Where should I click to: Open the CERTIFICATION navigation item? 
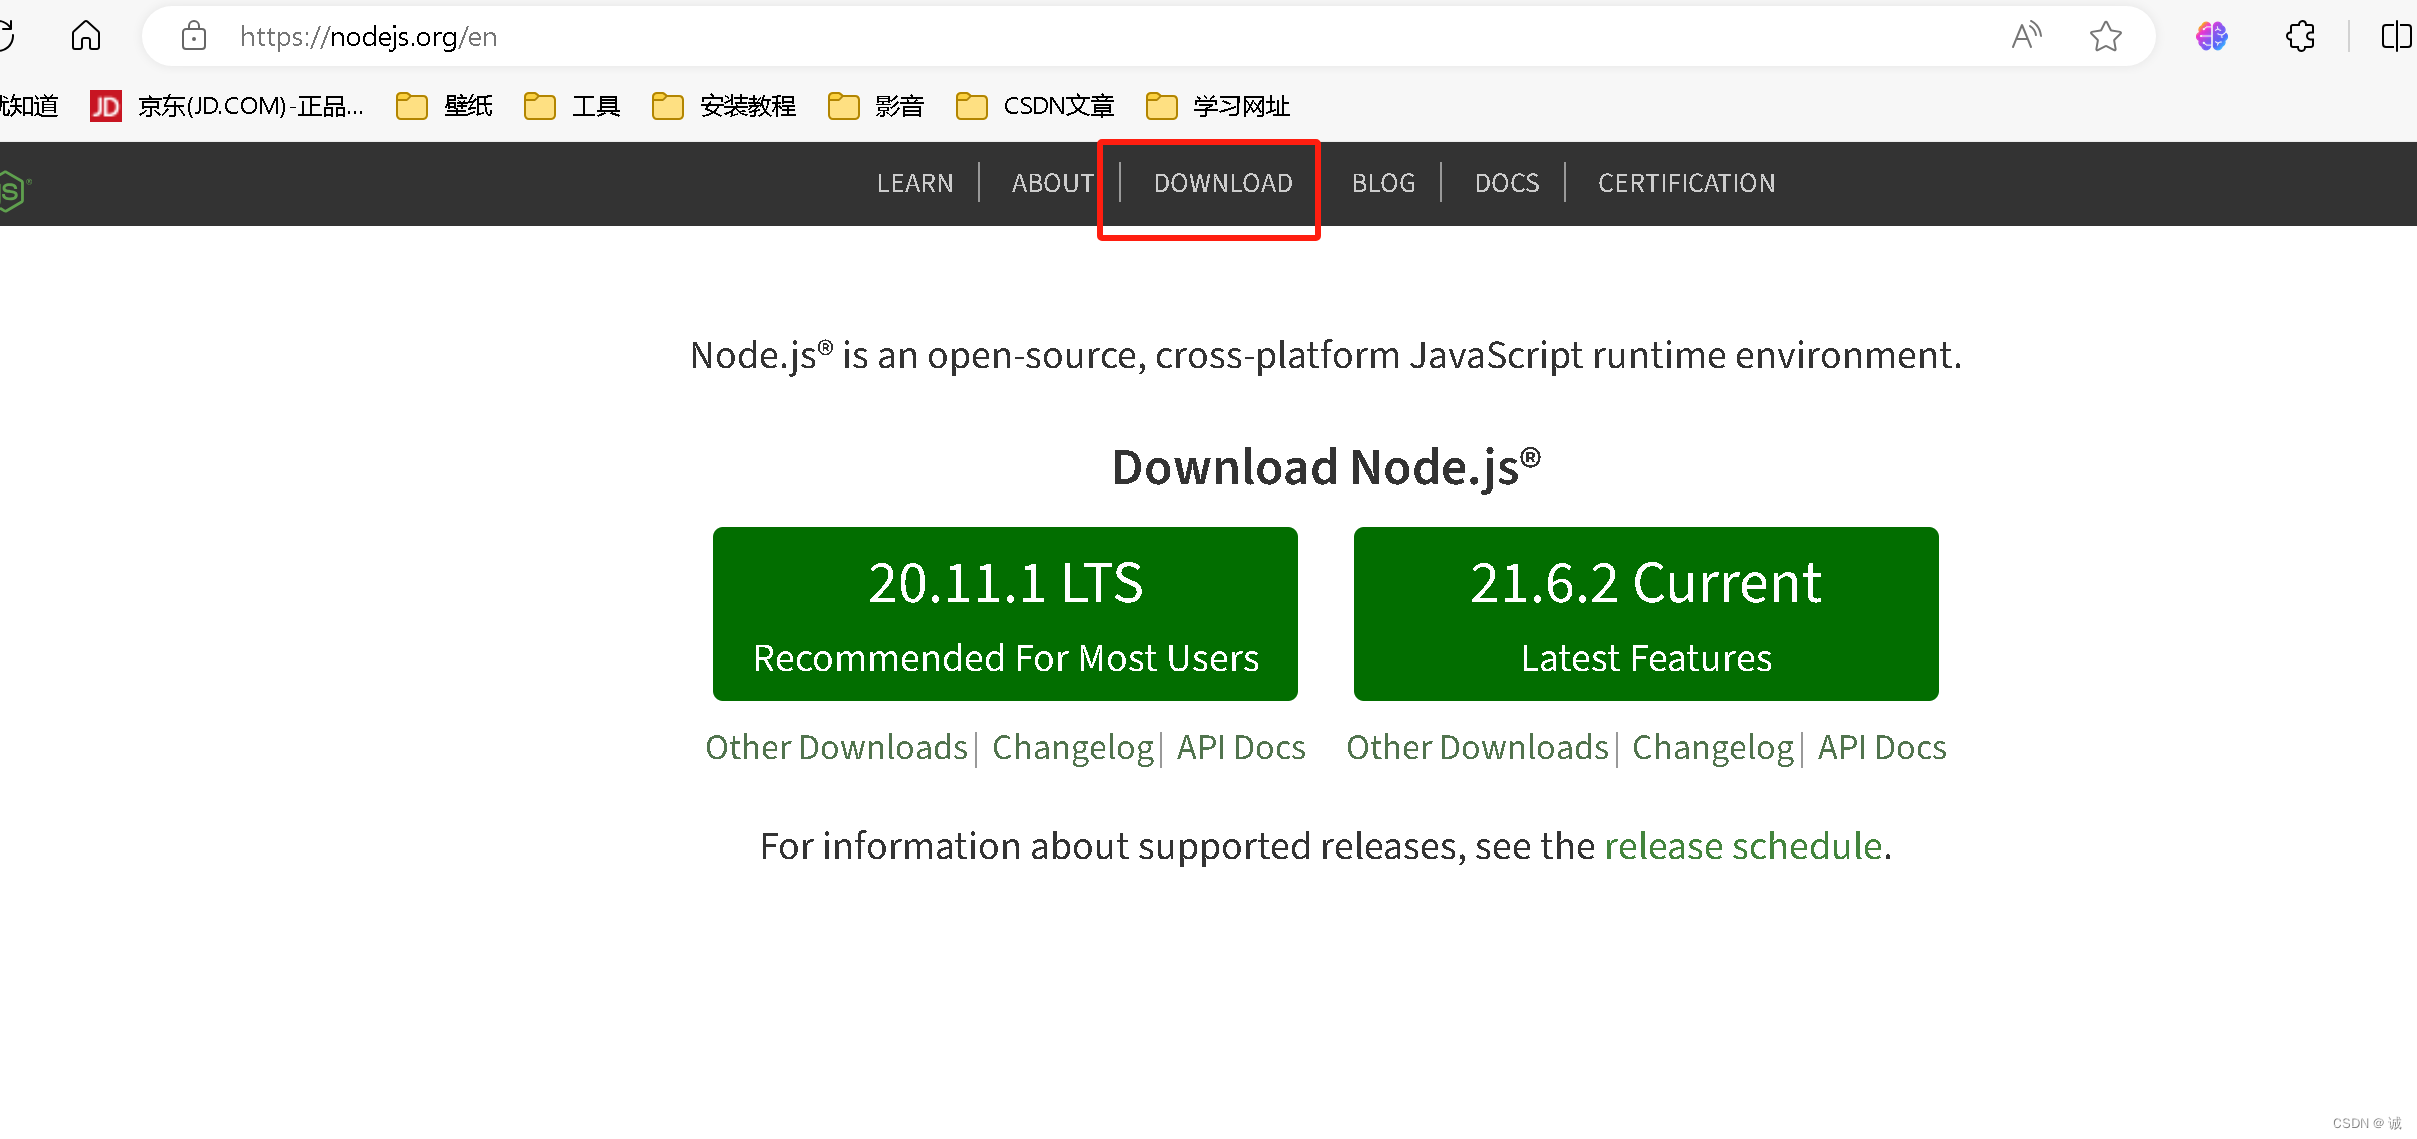tap(1686, 183)
